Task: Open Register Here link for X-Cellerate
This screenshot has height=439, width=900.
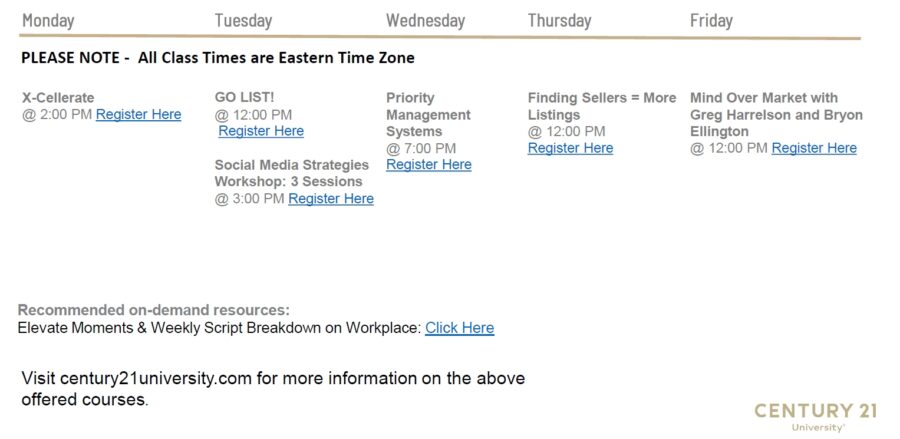Action: [x=138, y=115]
